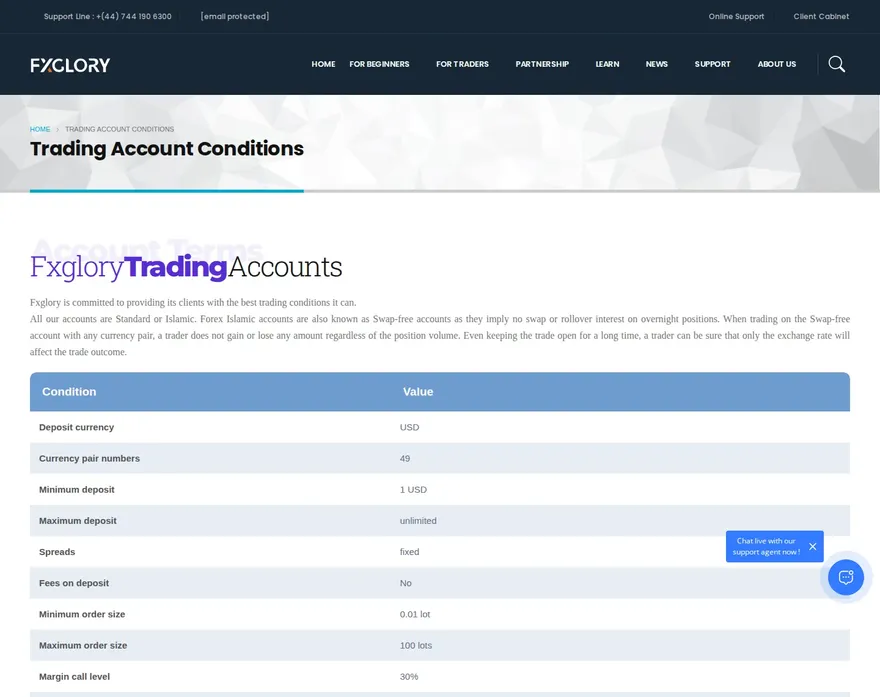Select the '30%' value cell
Viewport: 880px width, 697px height.
409,676
